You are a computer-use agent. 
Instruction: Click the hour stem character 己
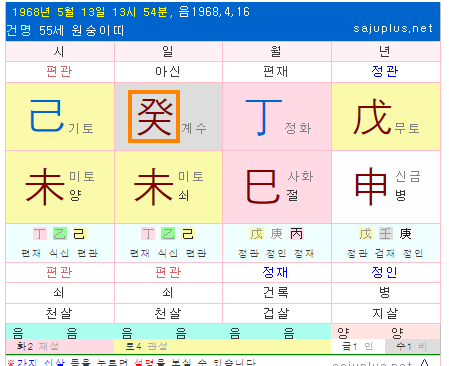pyautogui.click(x=46, y=116)
